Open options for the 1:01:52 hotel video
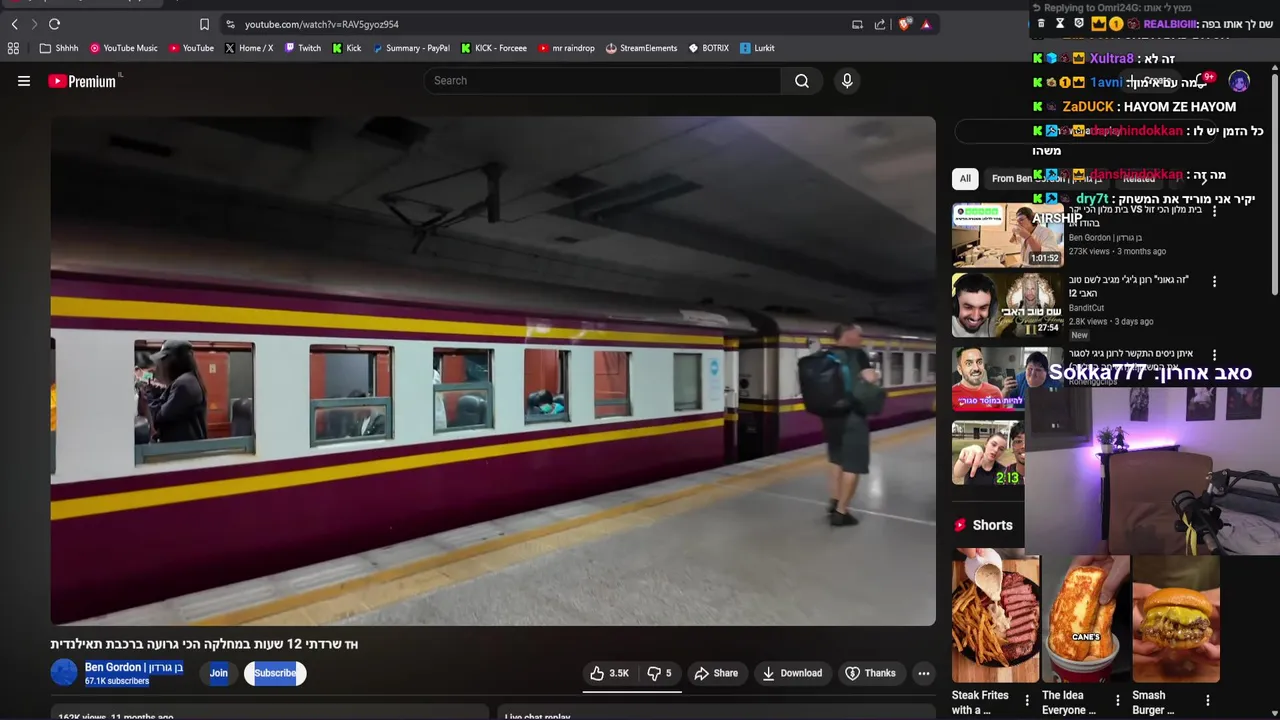This screenshot has height=720, width=1280. pos(1214,211)
